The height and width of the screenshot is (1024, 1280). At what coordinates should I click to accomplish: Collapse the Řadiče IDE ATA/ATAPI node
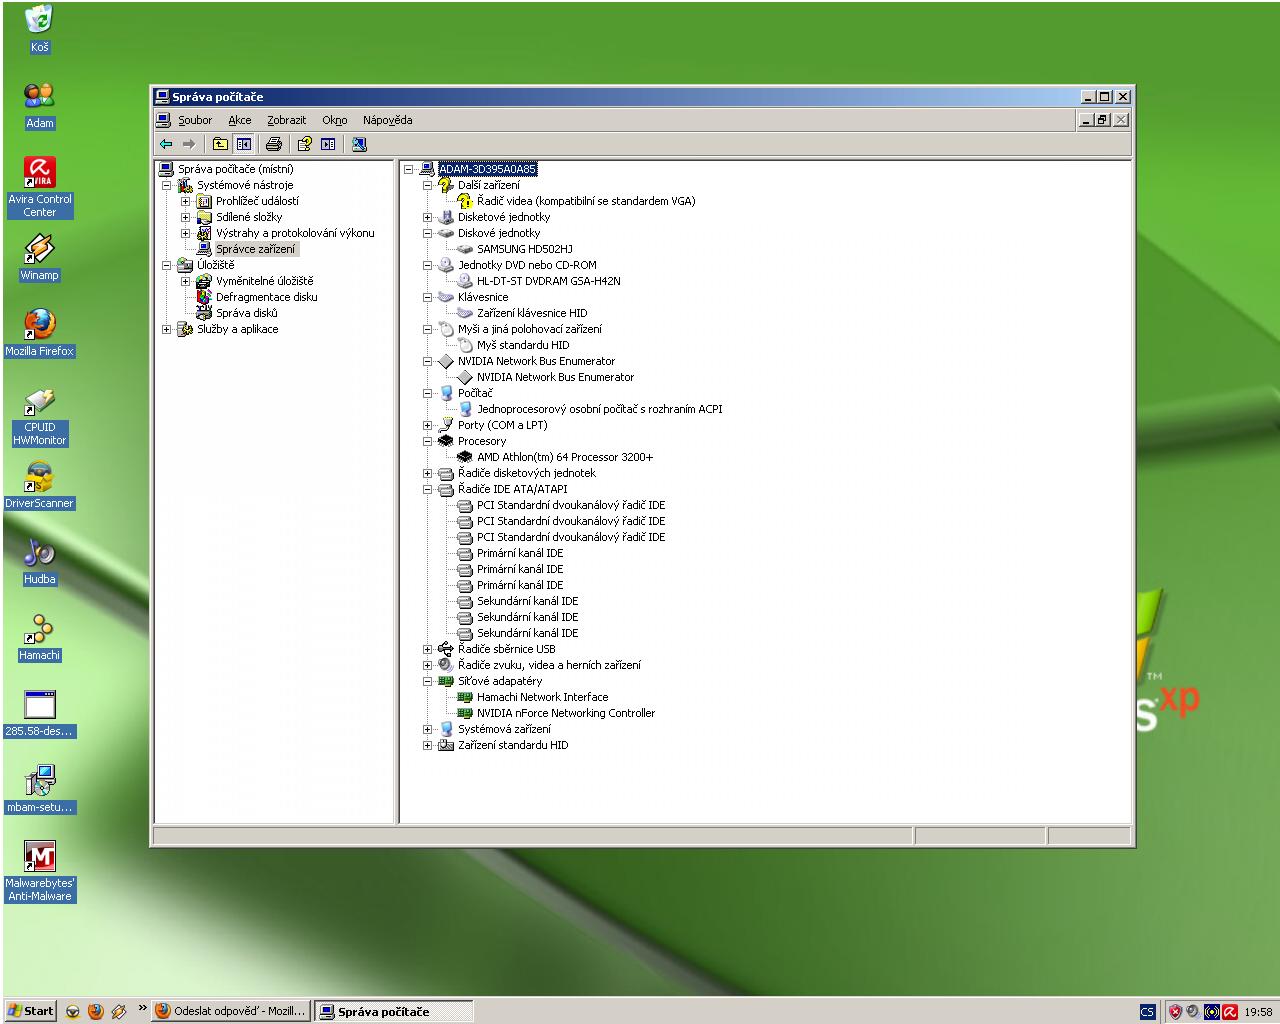(x=428, y=489)
